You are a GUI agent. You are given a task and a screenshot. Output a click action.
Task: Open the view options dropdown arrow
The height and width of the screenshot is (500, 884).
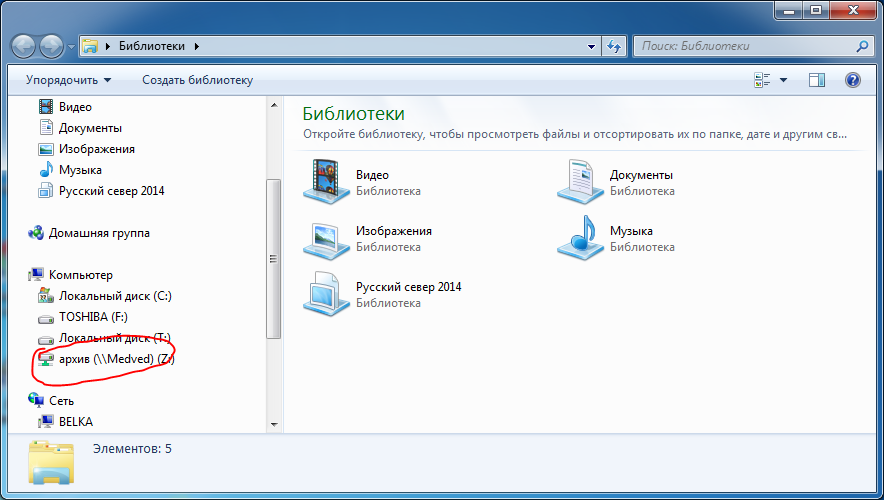[x=783, y=80]
